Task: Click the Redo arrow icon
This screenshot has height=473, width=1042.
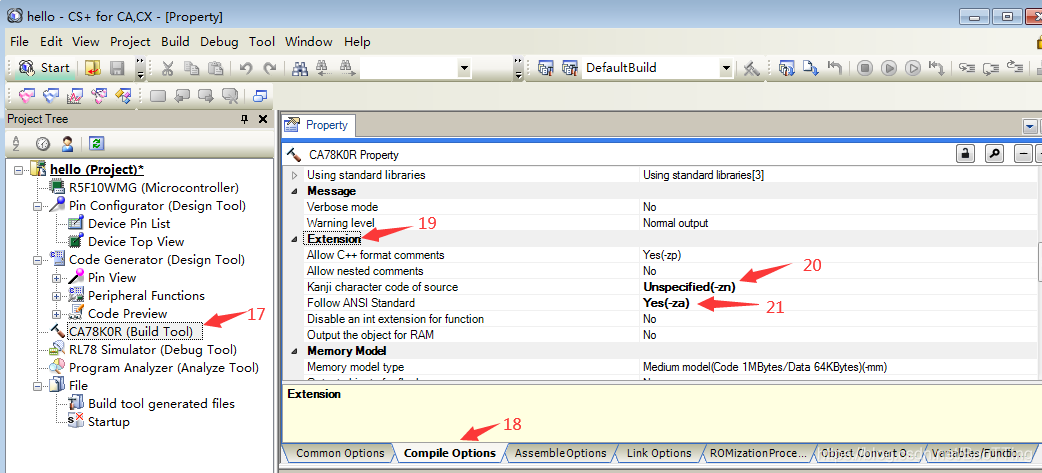Action: [x=269, y=68]
